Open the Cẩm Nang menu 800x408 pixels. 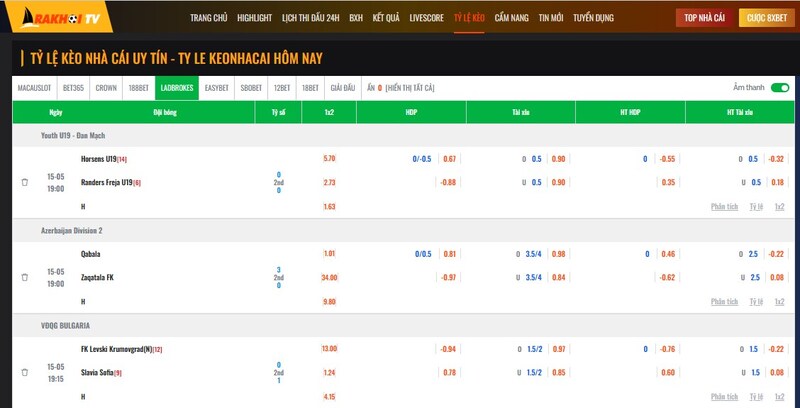[512, 18]
